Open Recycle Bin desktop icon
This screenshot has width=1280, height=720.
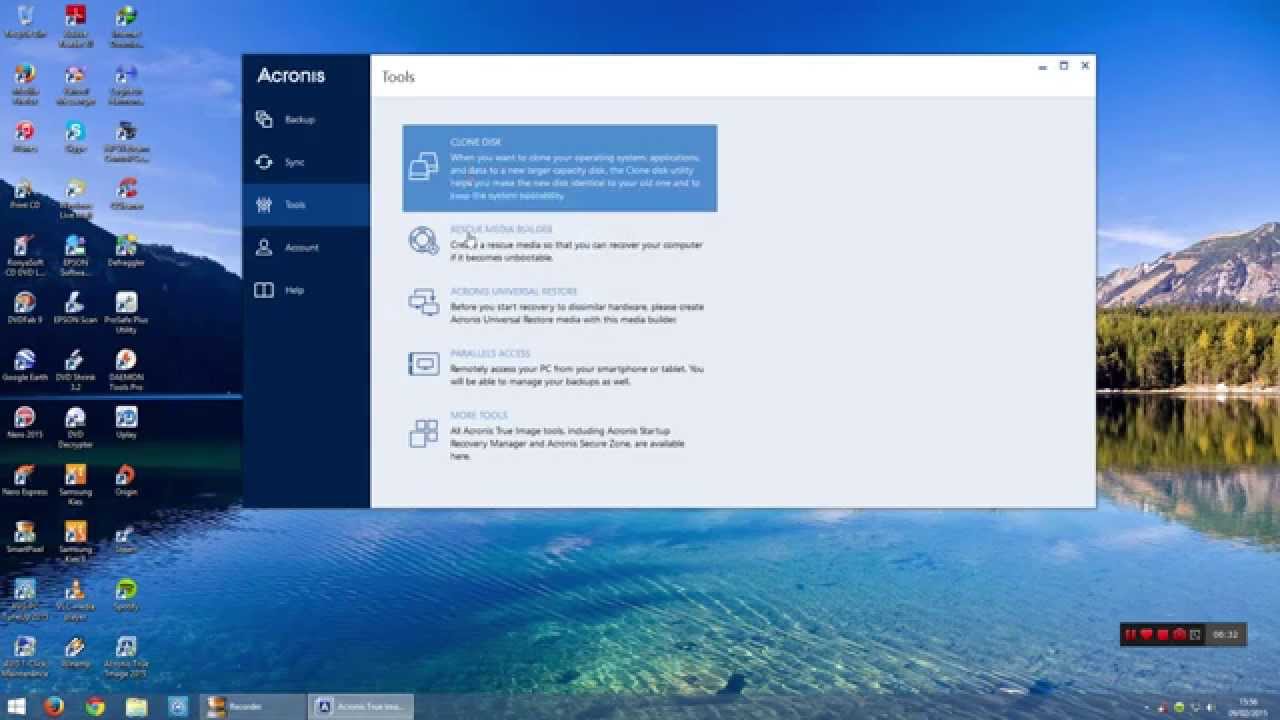[25, 22]
